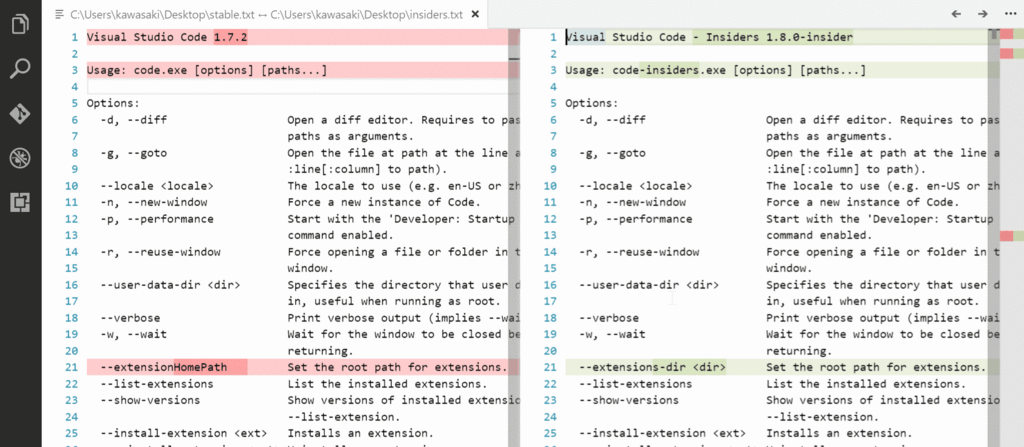
Task: Click '--extensionHomePath' in the left pane
Action: coord(164,367)
